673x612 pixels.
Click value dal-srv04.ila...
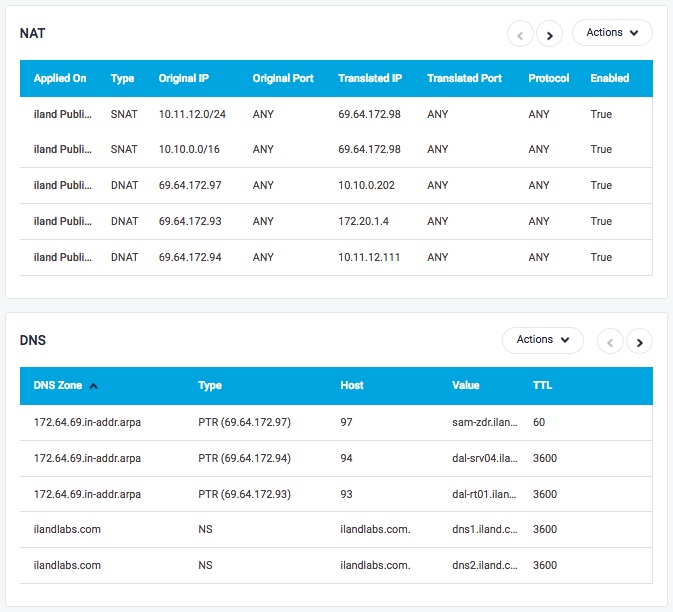(x=485, y=458)
